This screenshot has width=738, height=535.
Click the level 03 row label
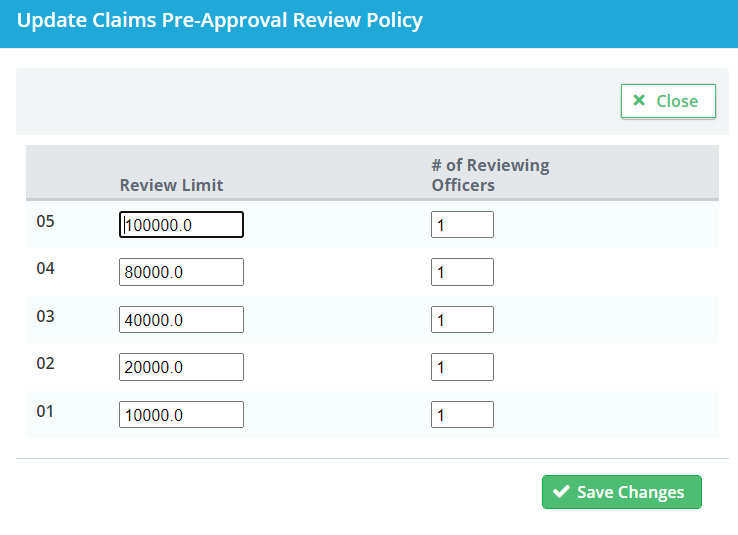tap(46, 316)
